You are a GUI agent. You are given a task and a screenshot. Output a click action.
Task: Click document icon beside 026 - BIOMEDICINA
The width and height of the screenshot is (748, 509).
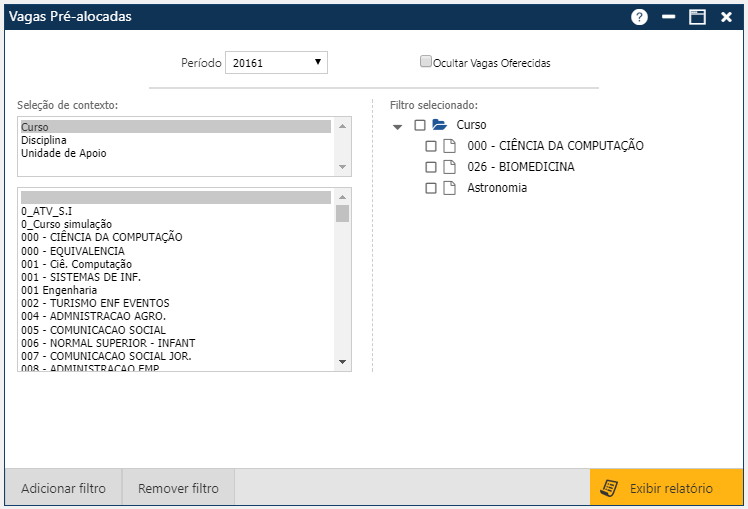click(449, 167)
